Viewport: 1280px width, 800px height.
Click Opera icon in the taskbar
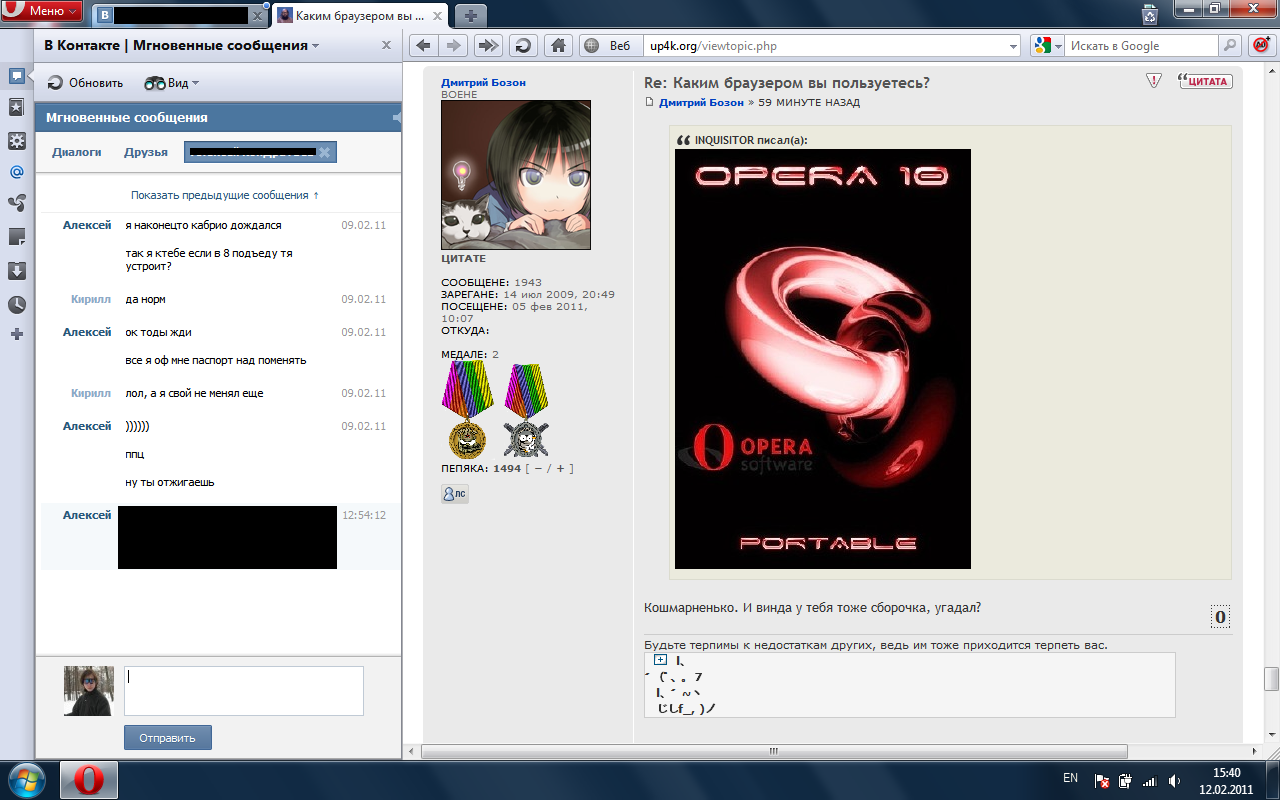88,780
